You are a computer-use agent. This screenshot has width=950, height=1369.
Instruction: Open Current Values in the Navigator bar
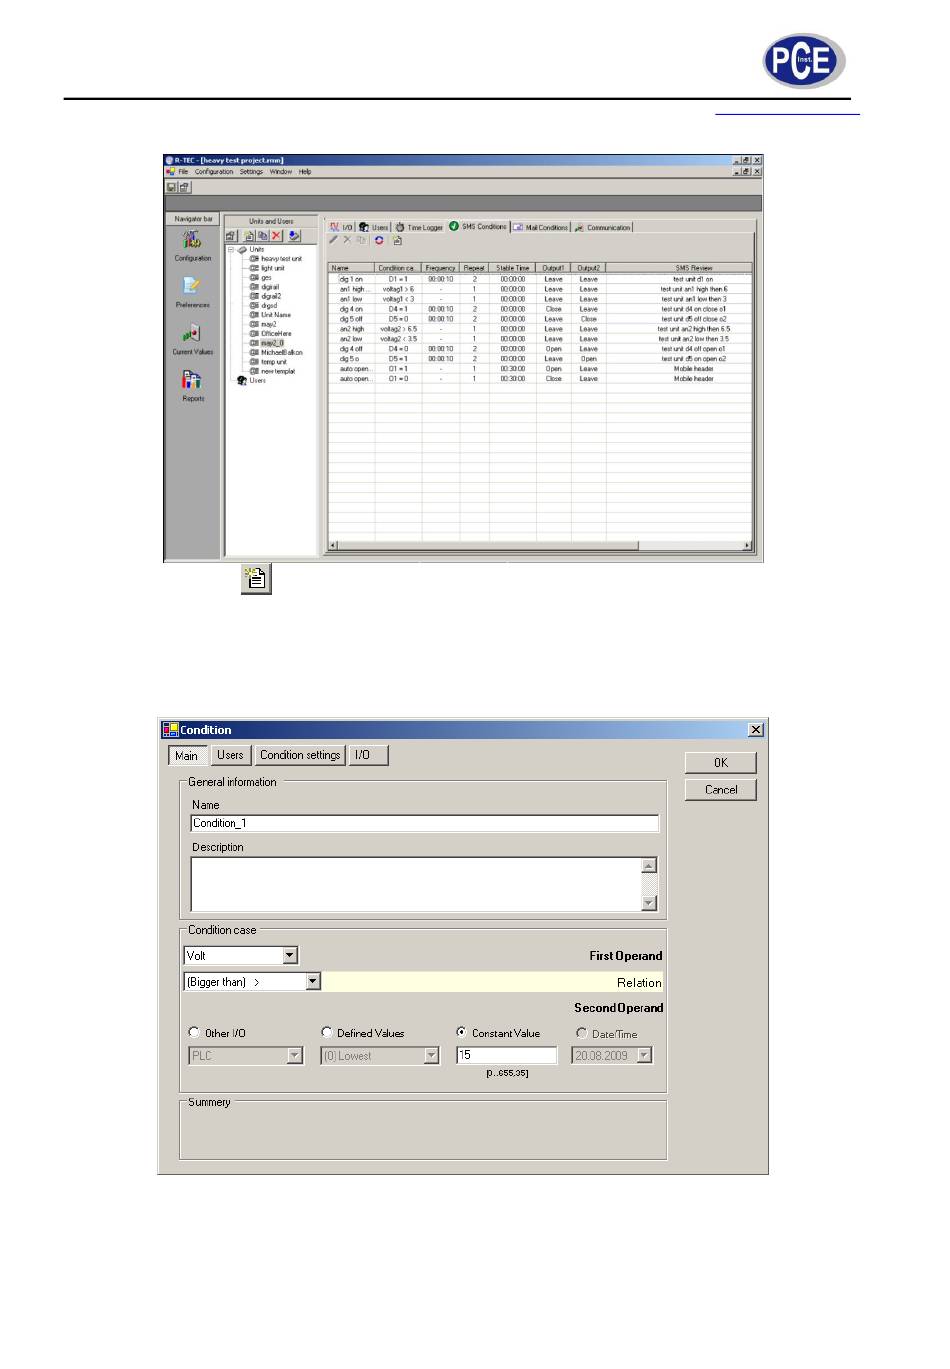[x=192, y=339]
